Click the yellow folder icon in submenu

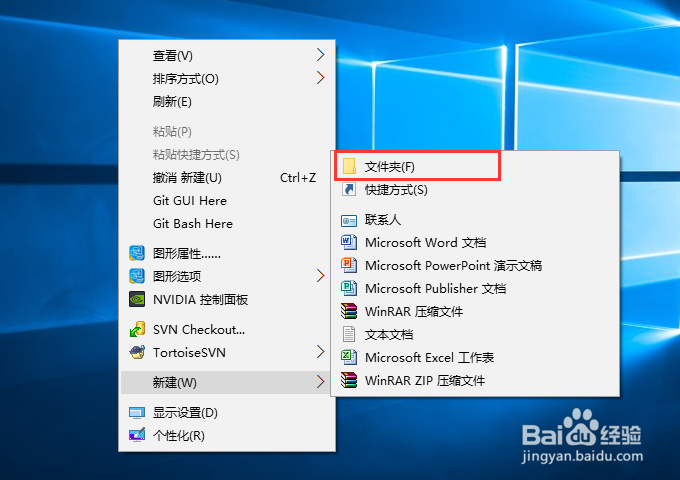click(x=349, y=166)
